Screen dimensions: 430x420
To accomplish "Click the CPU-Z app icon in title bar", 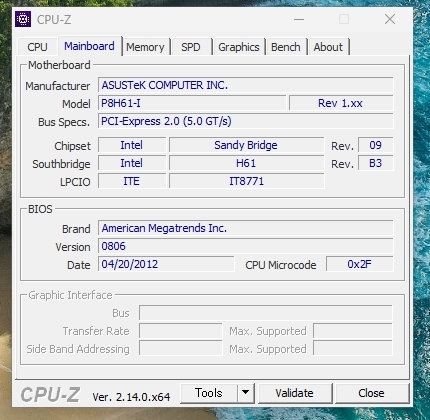I will (23, 19).
